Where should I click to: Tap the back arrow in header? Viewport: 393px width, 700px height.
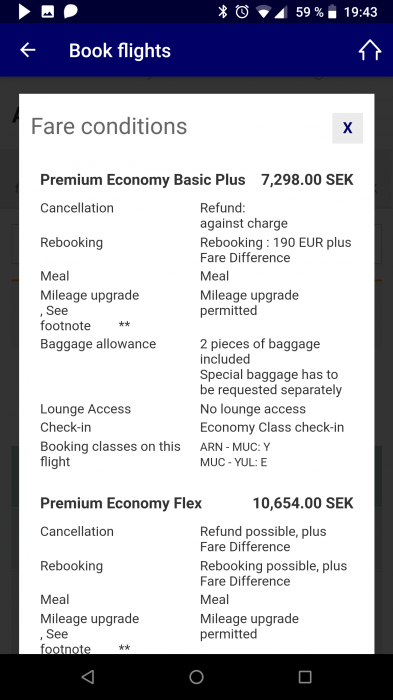tap(28, 50)
